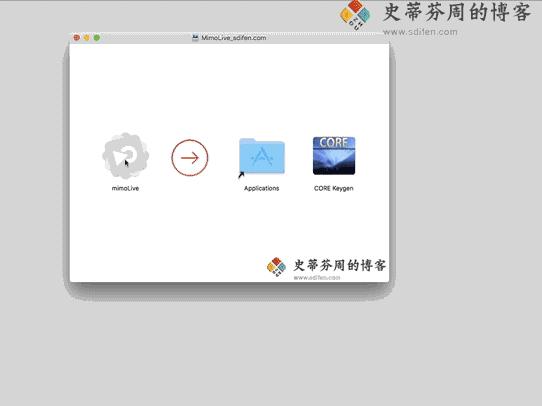Minimize the MimoLive_sdifen.com window

pos(87,38)
